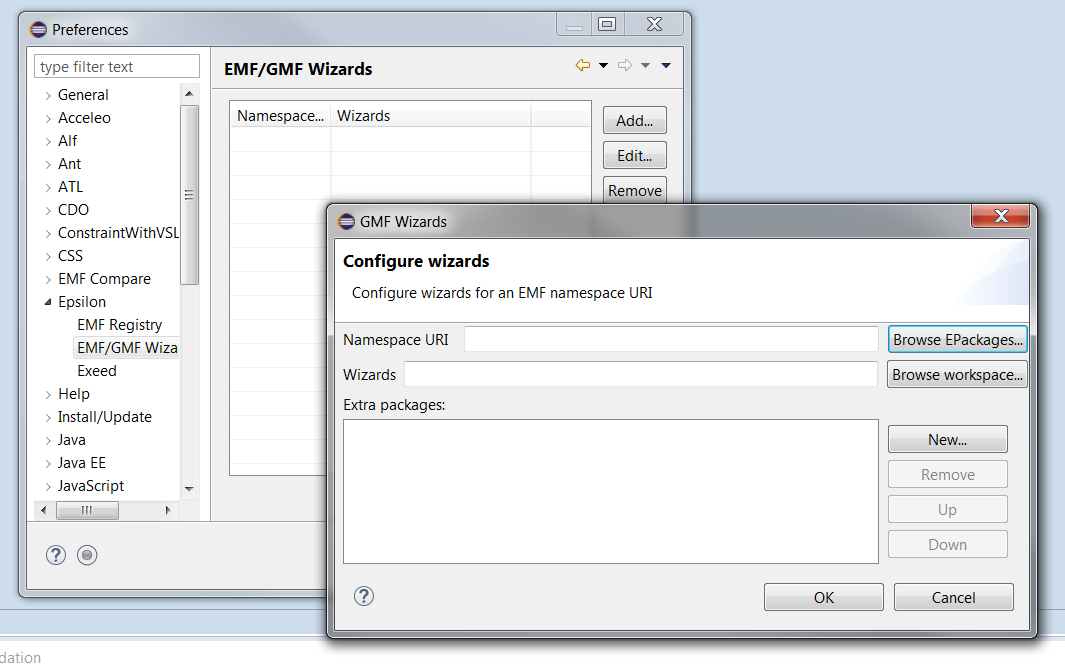Click New... button for extra packages

click(947, 439)
